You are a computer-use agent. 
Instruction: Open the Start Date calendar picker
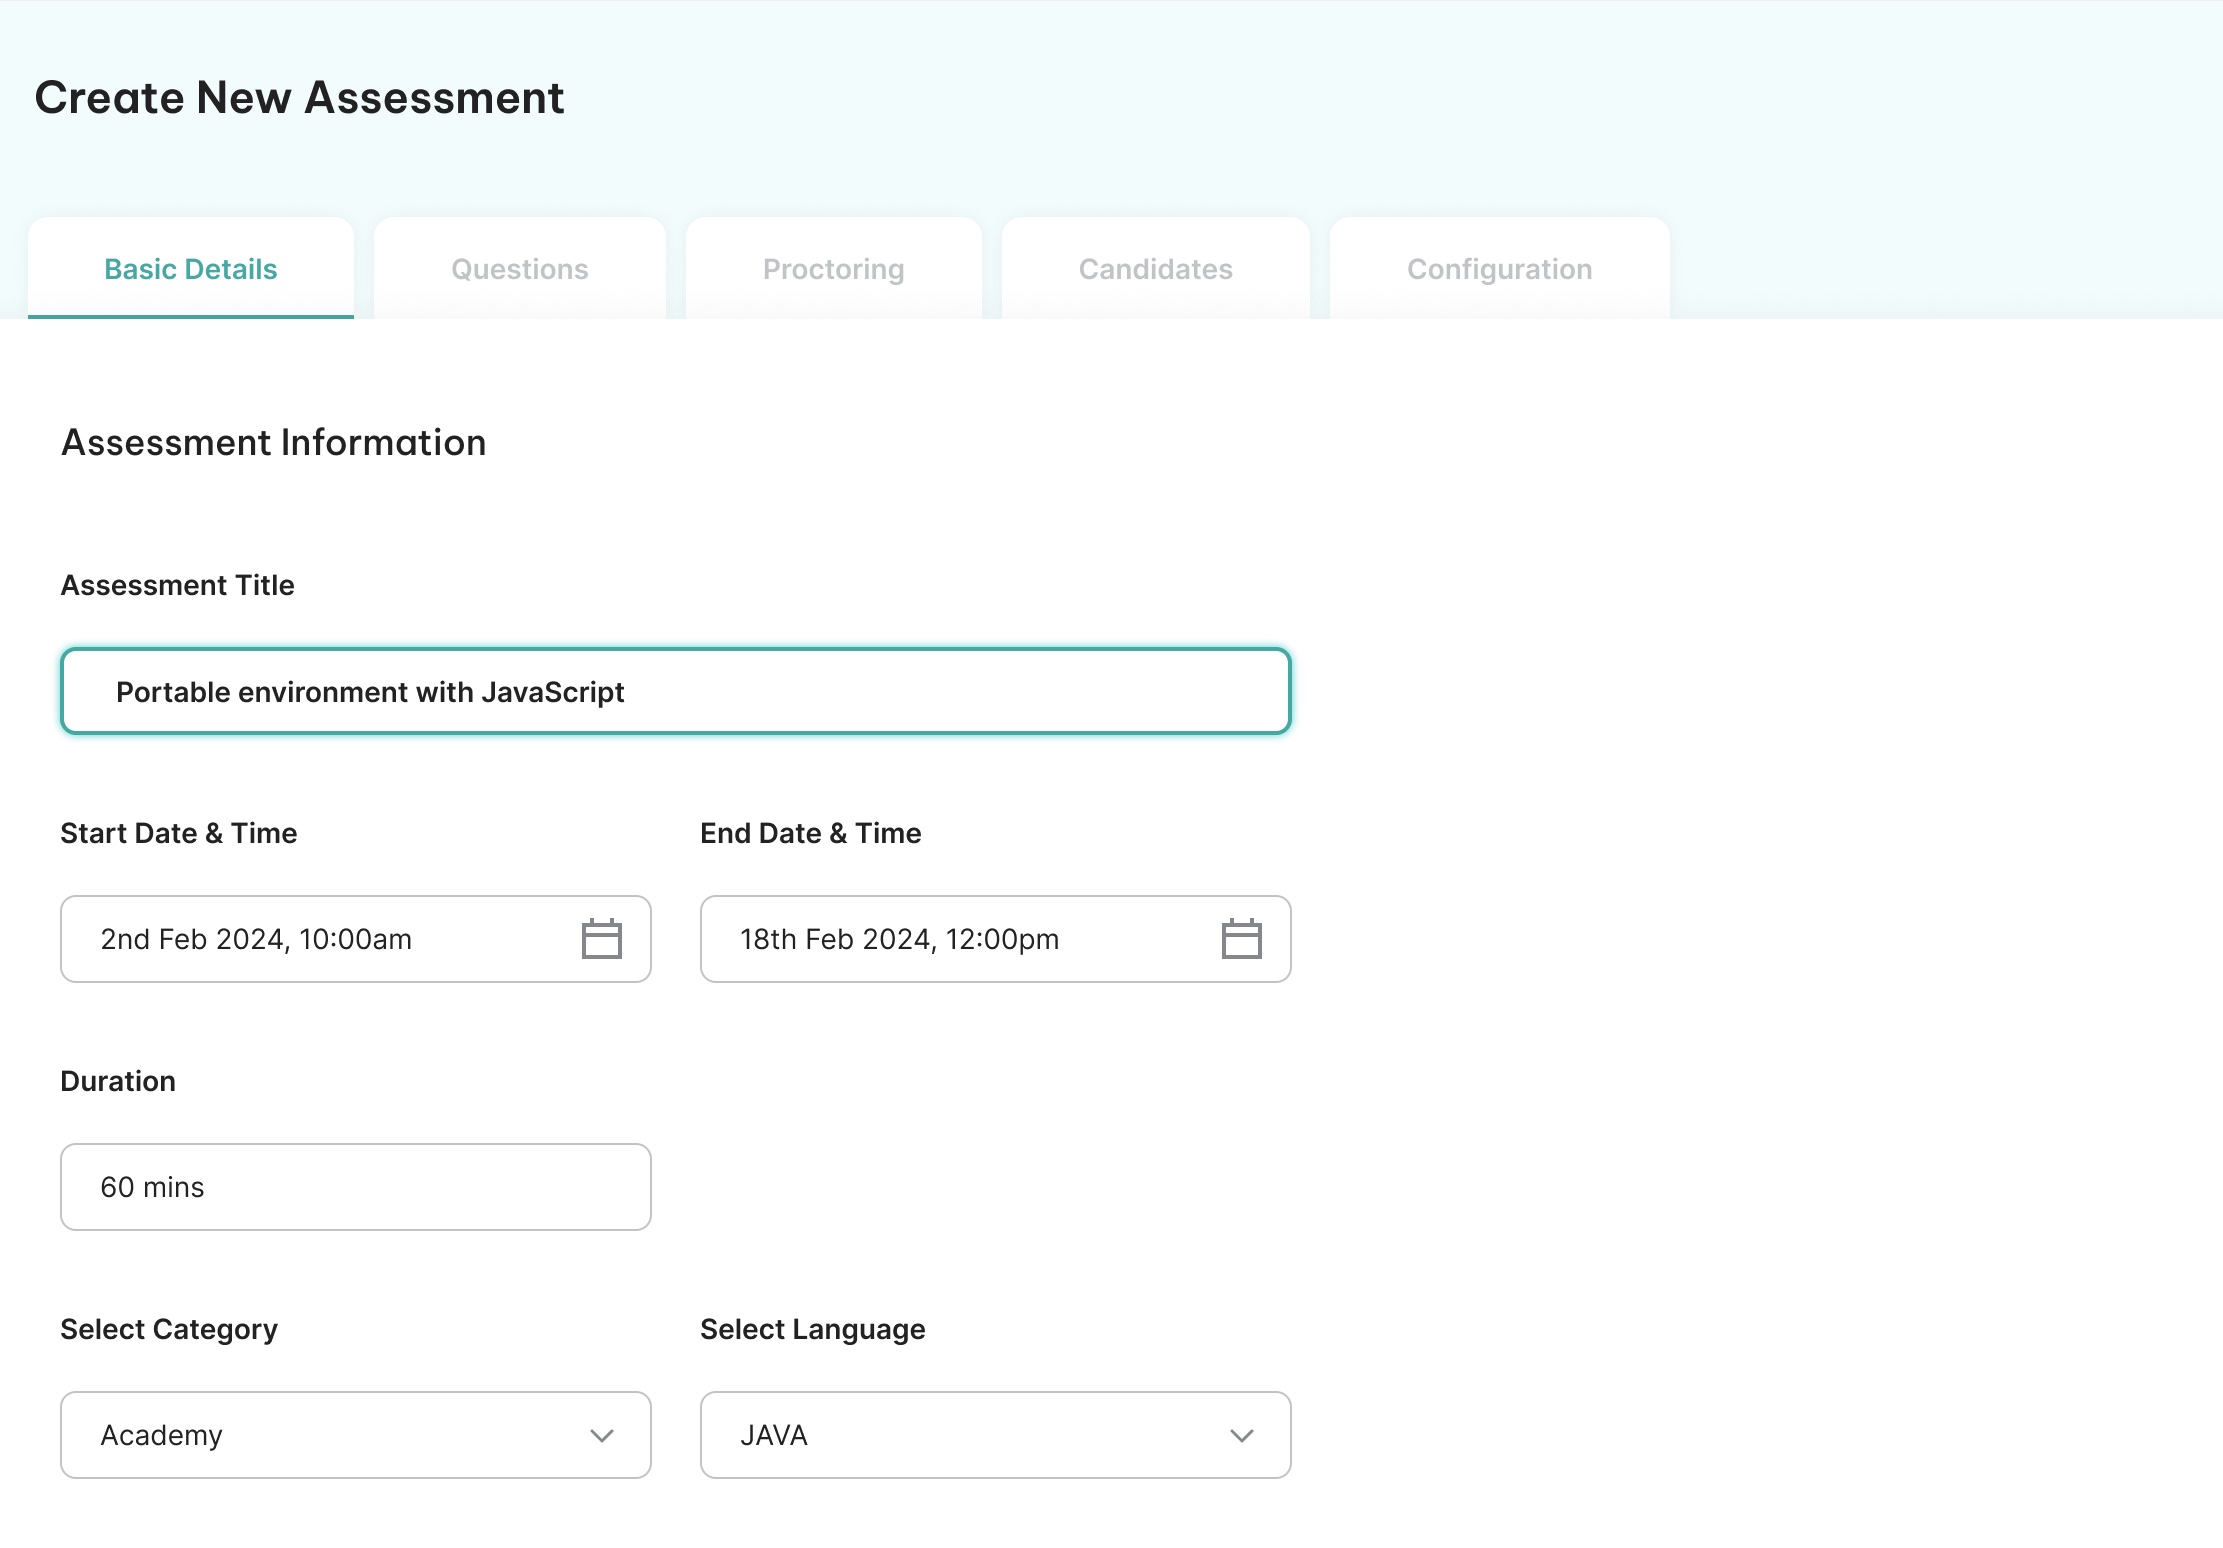pyautogui.click(x=601, y=938)
